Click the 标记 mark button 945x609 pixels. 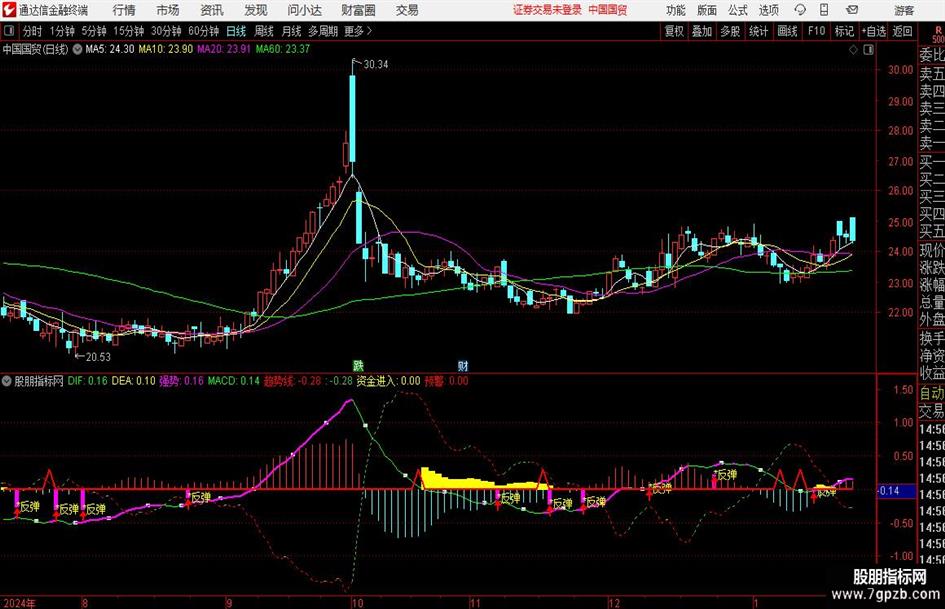[x=844, y=31]
